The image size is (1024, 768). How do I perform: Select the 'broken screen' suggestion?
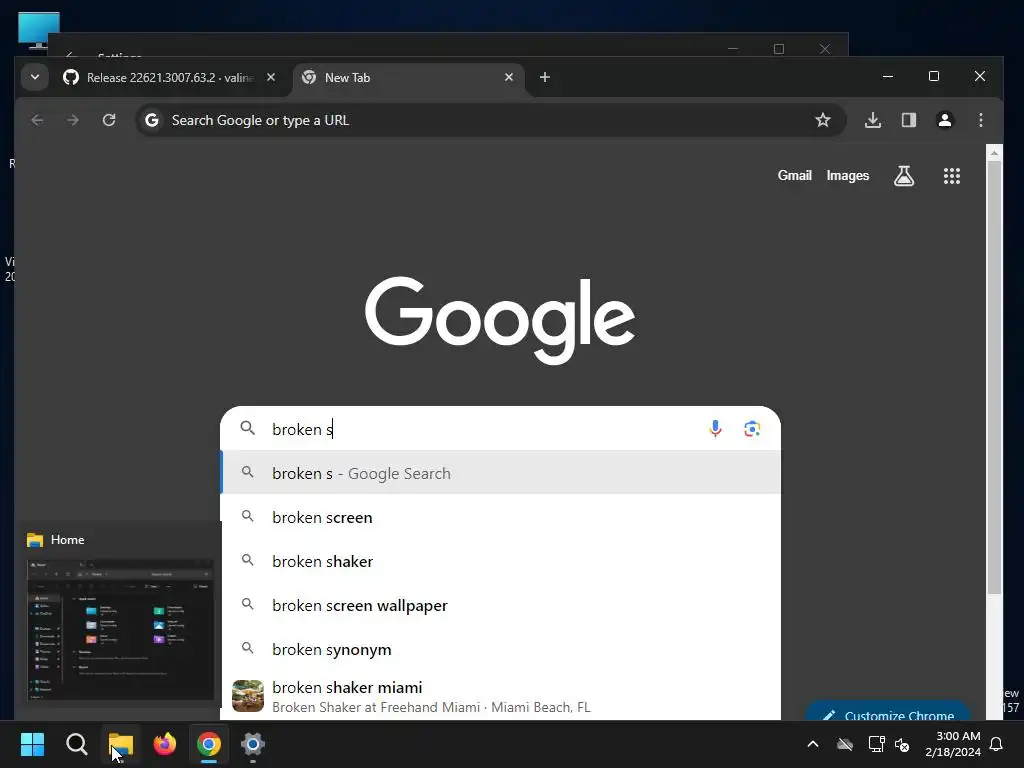click(501, 517)
